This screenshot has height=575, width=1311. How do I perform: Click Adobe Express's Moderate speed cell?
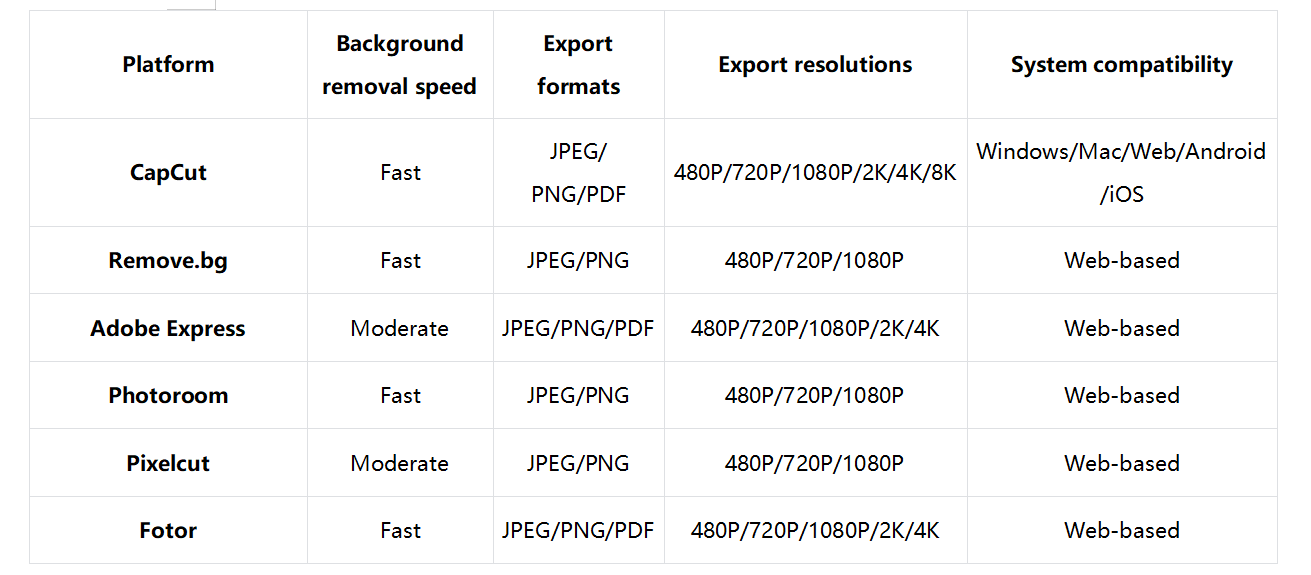399,328
